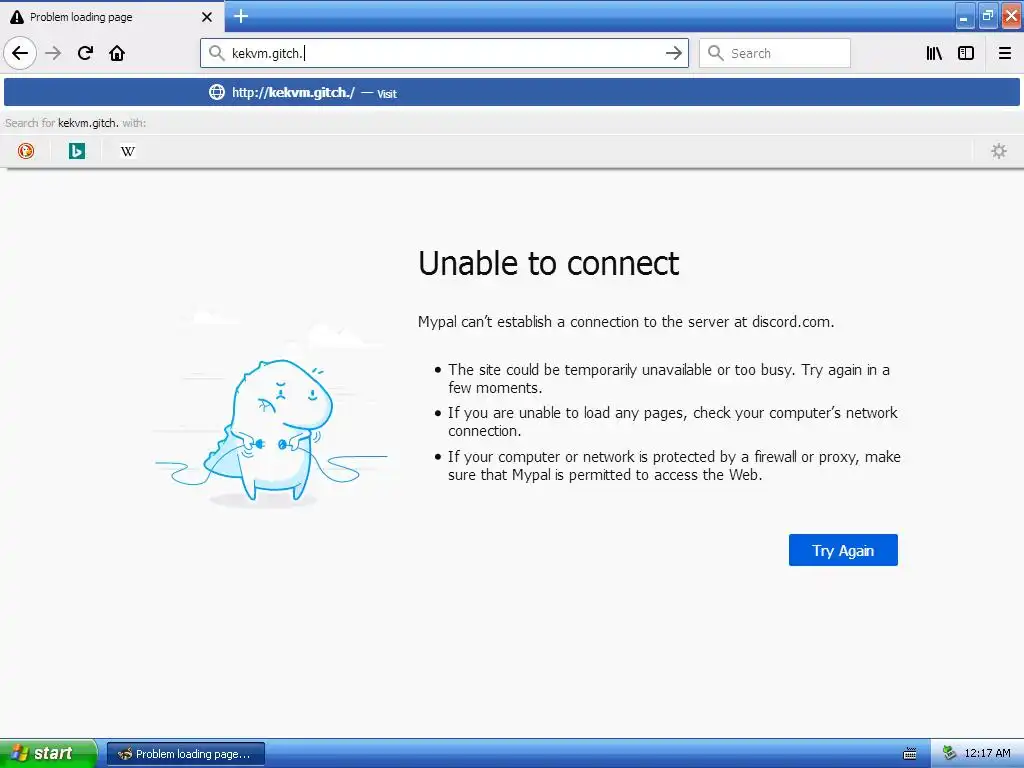Search with the Wikipedia engine icon

pyautogui.click(x=128, y=151)
